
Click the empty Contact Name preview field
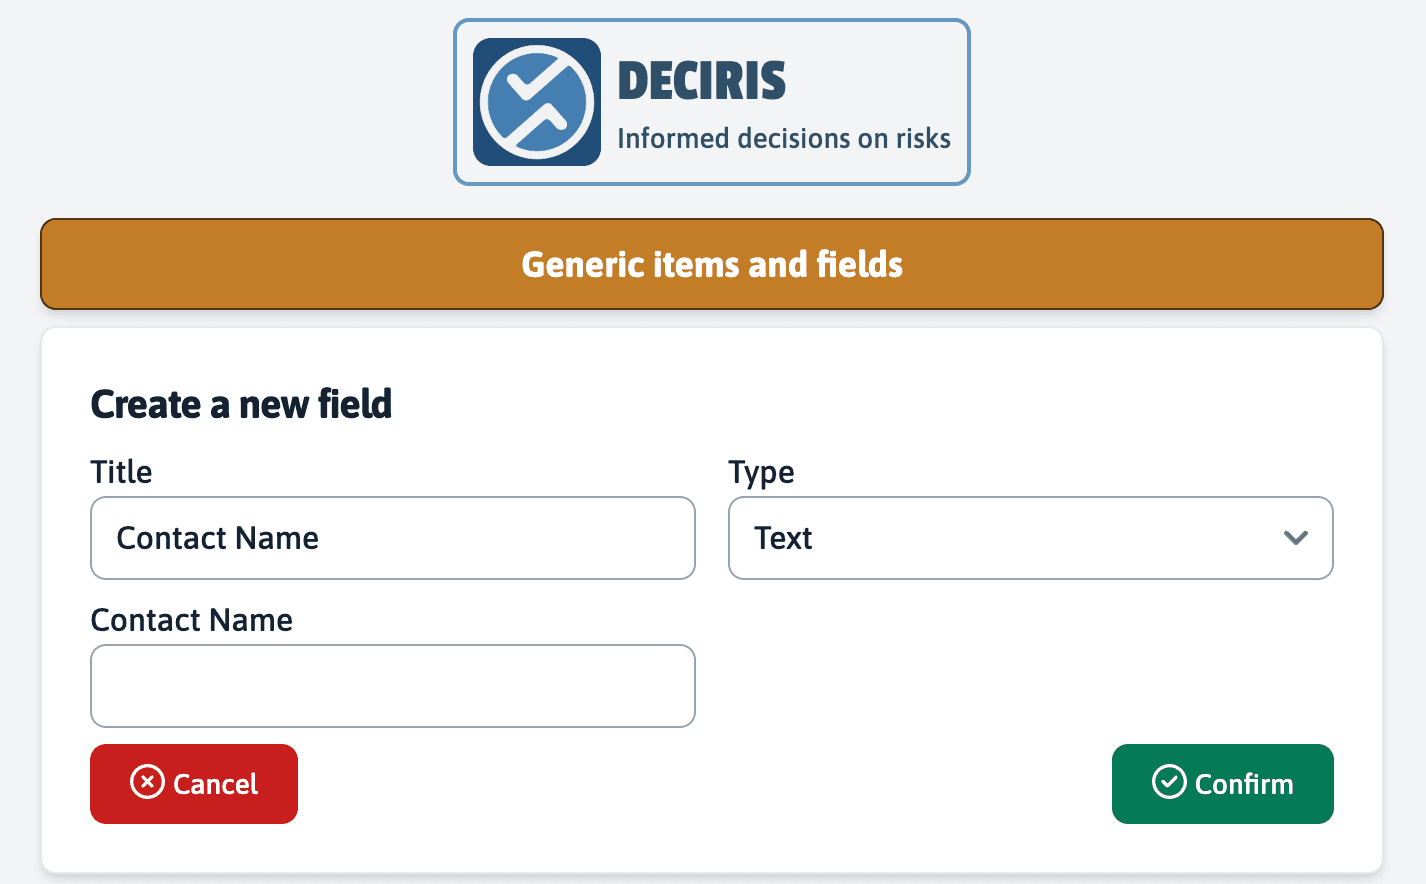click(x=392, y=686)
